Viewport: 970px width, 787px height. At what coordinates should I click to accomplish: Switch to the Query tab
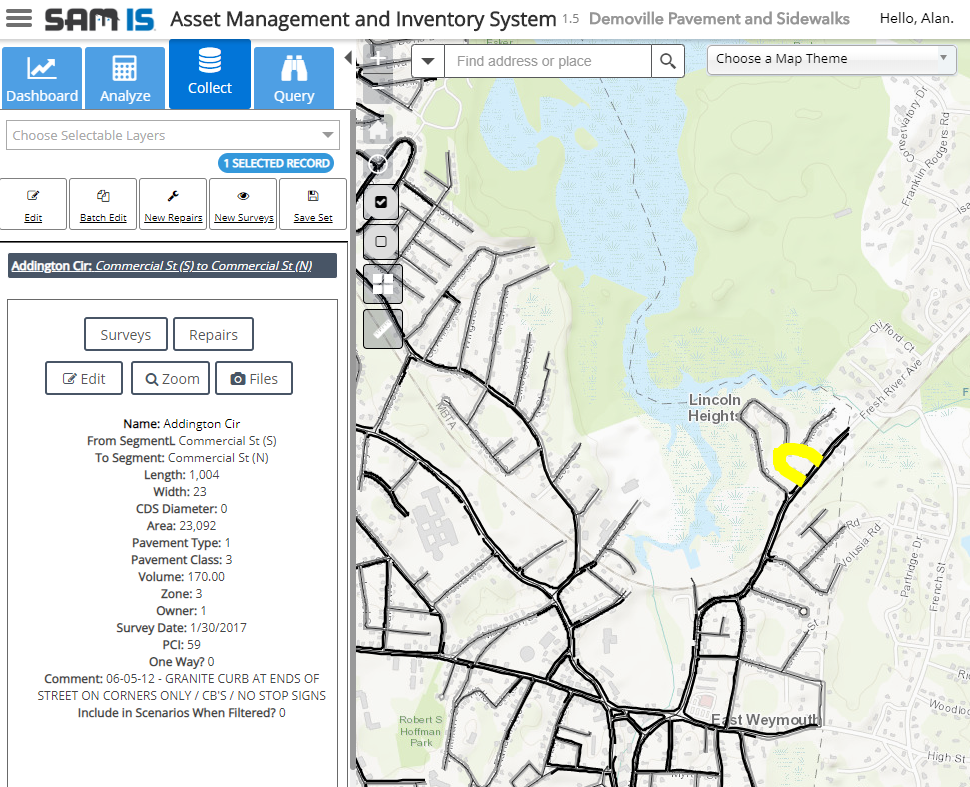coord(294,79)
